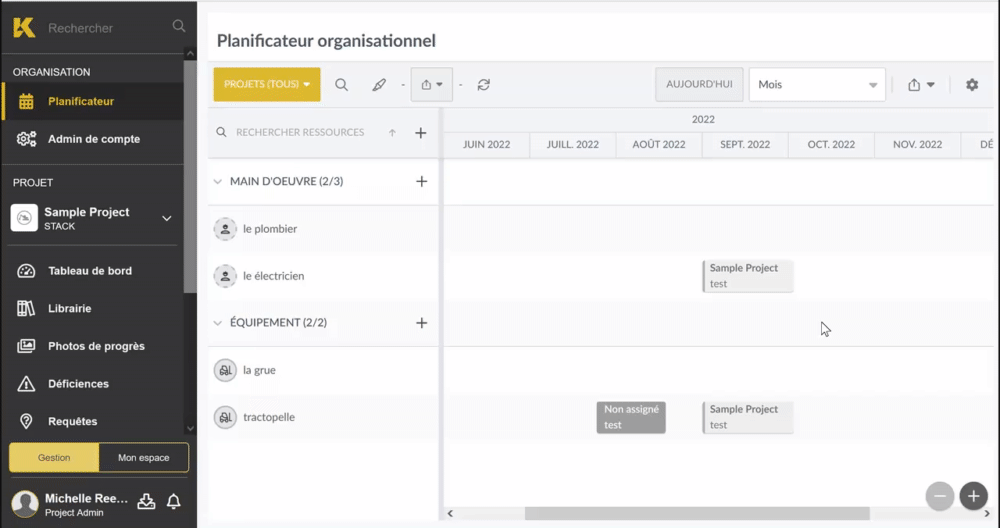Screen dimensions: 1000x528
Task: Switch to Mon espace mode
Action: pos(143,458)
